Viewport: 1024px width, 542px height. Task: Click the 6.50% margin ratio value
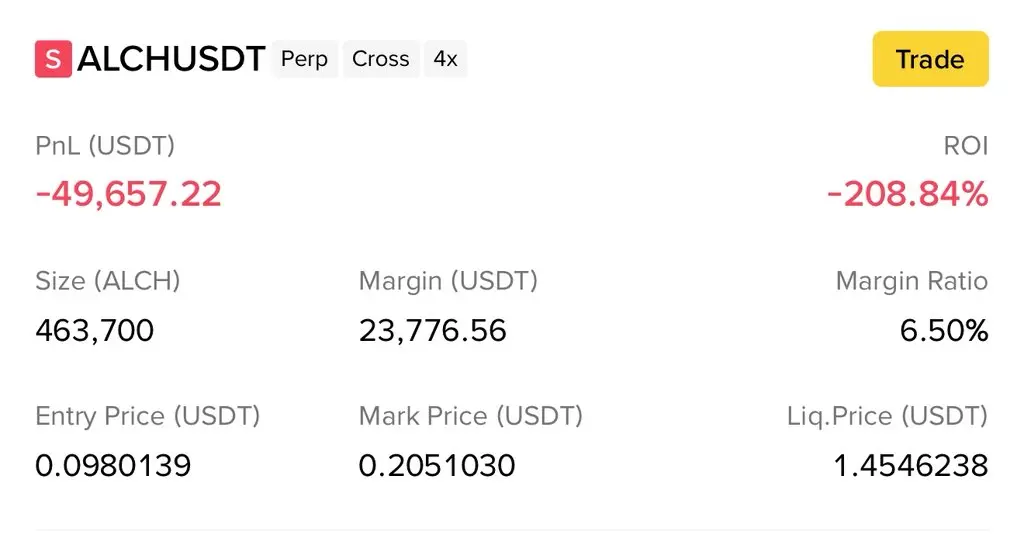coord(944,329)
